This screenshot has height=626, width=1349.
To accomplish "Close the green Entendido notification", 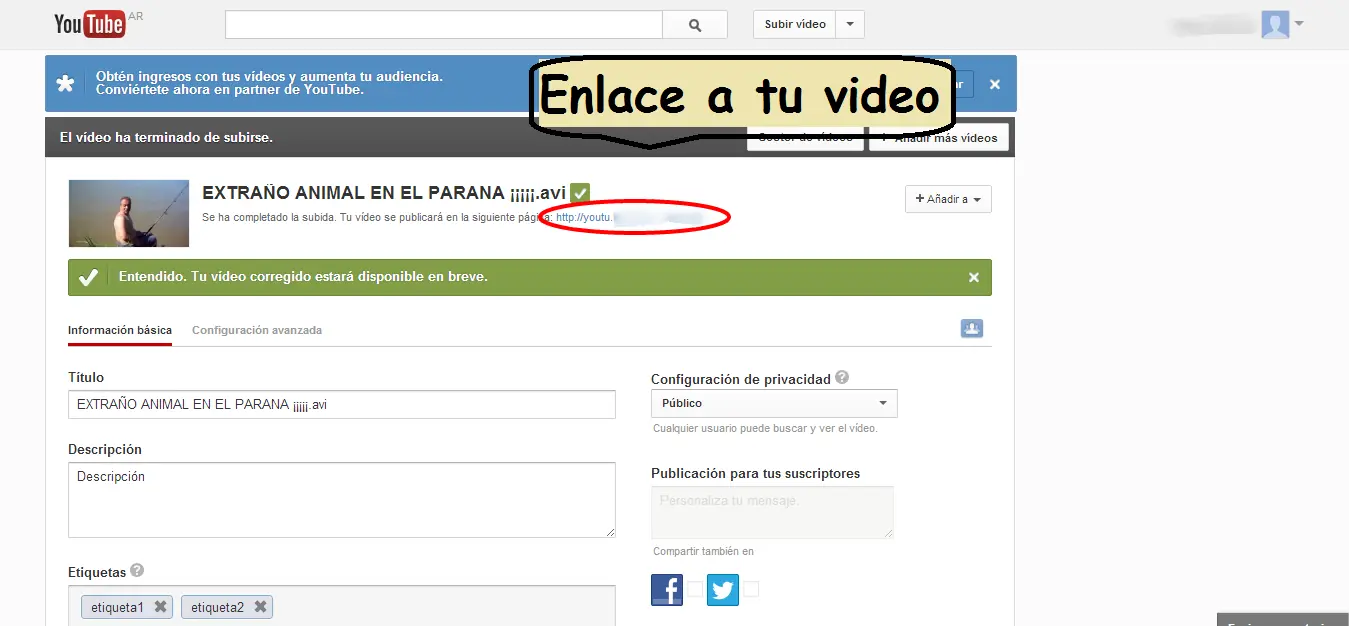I will click(974, 277).
